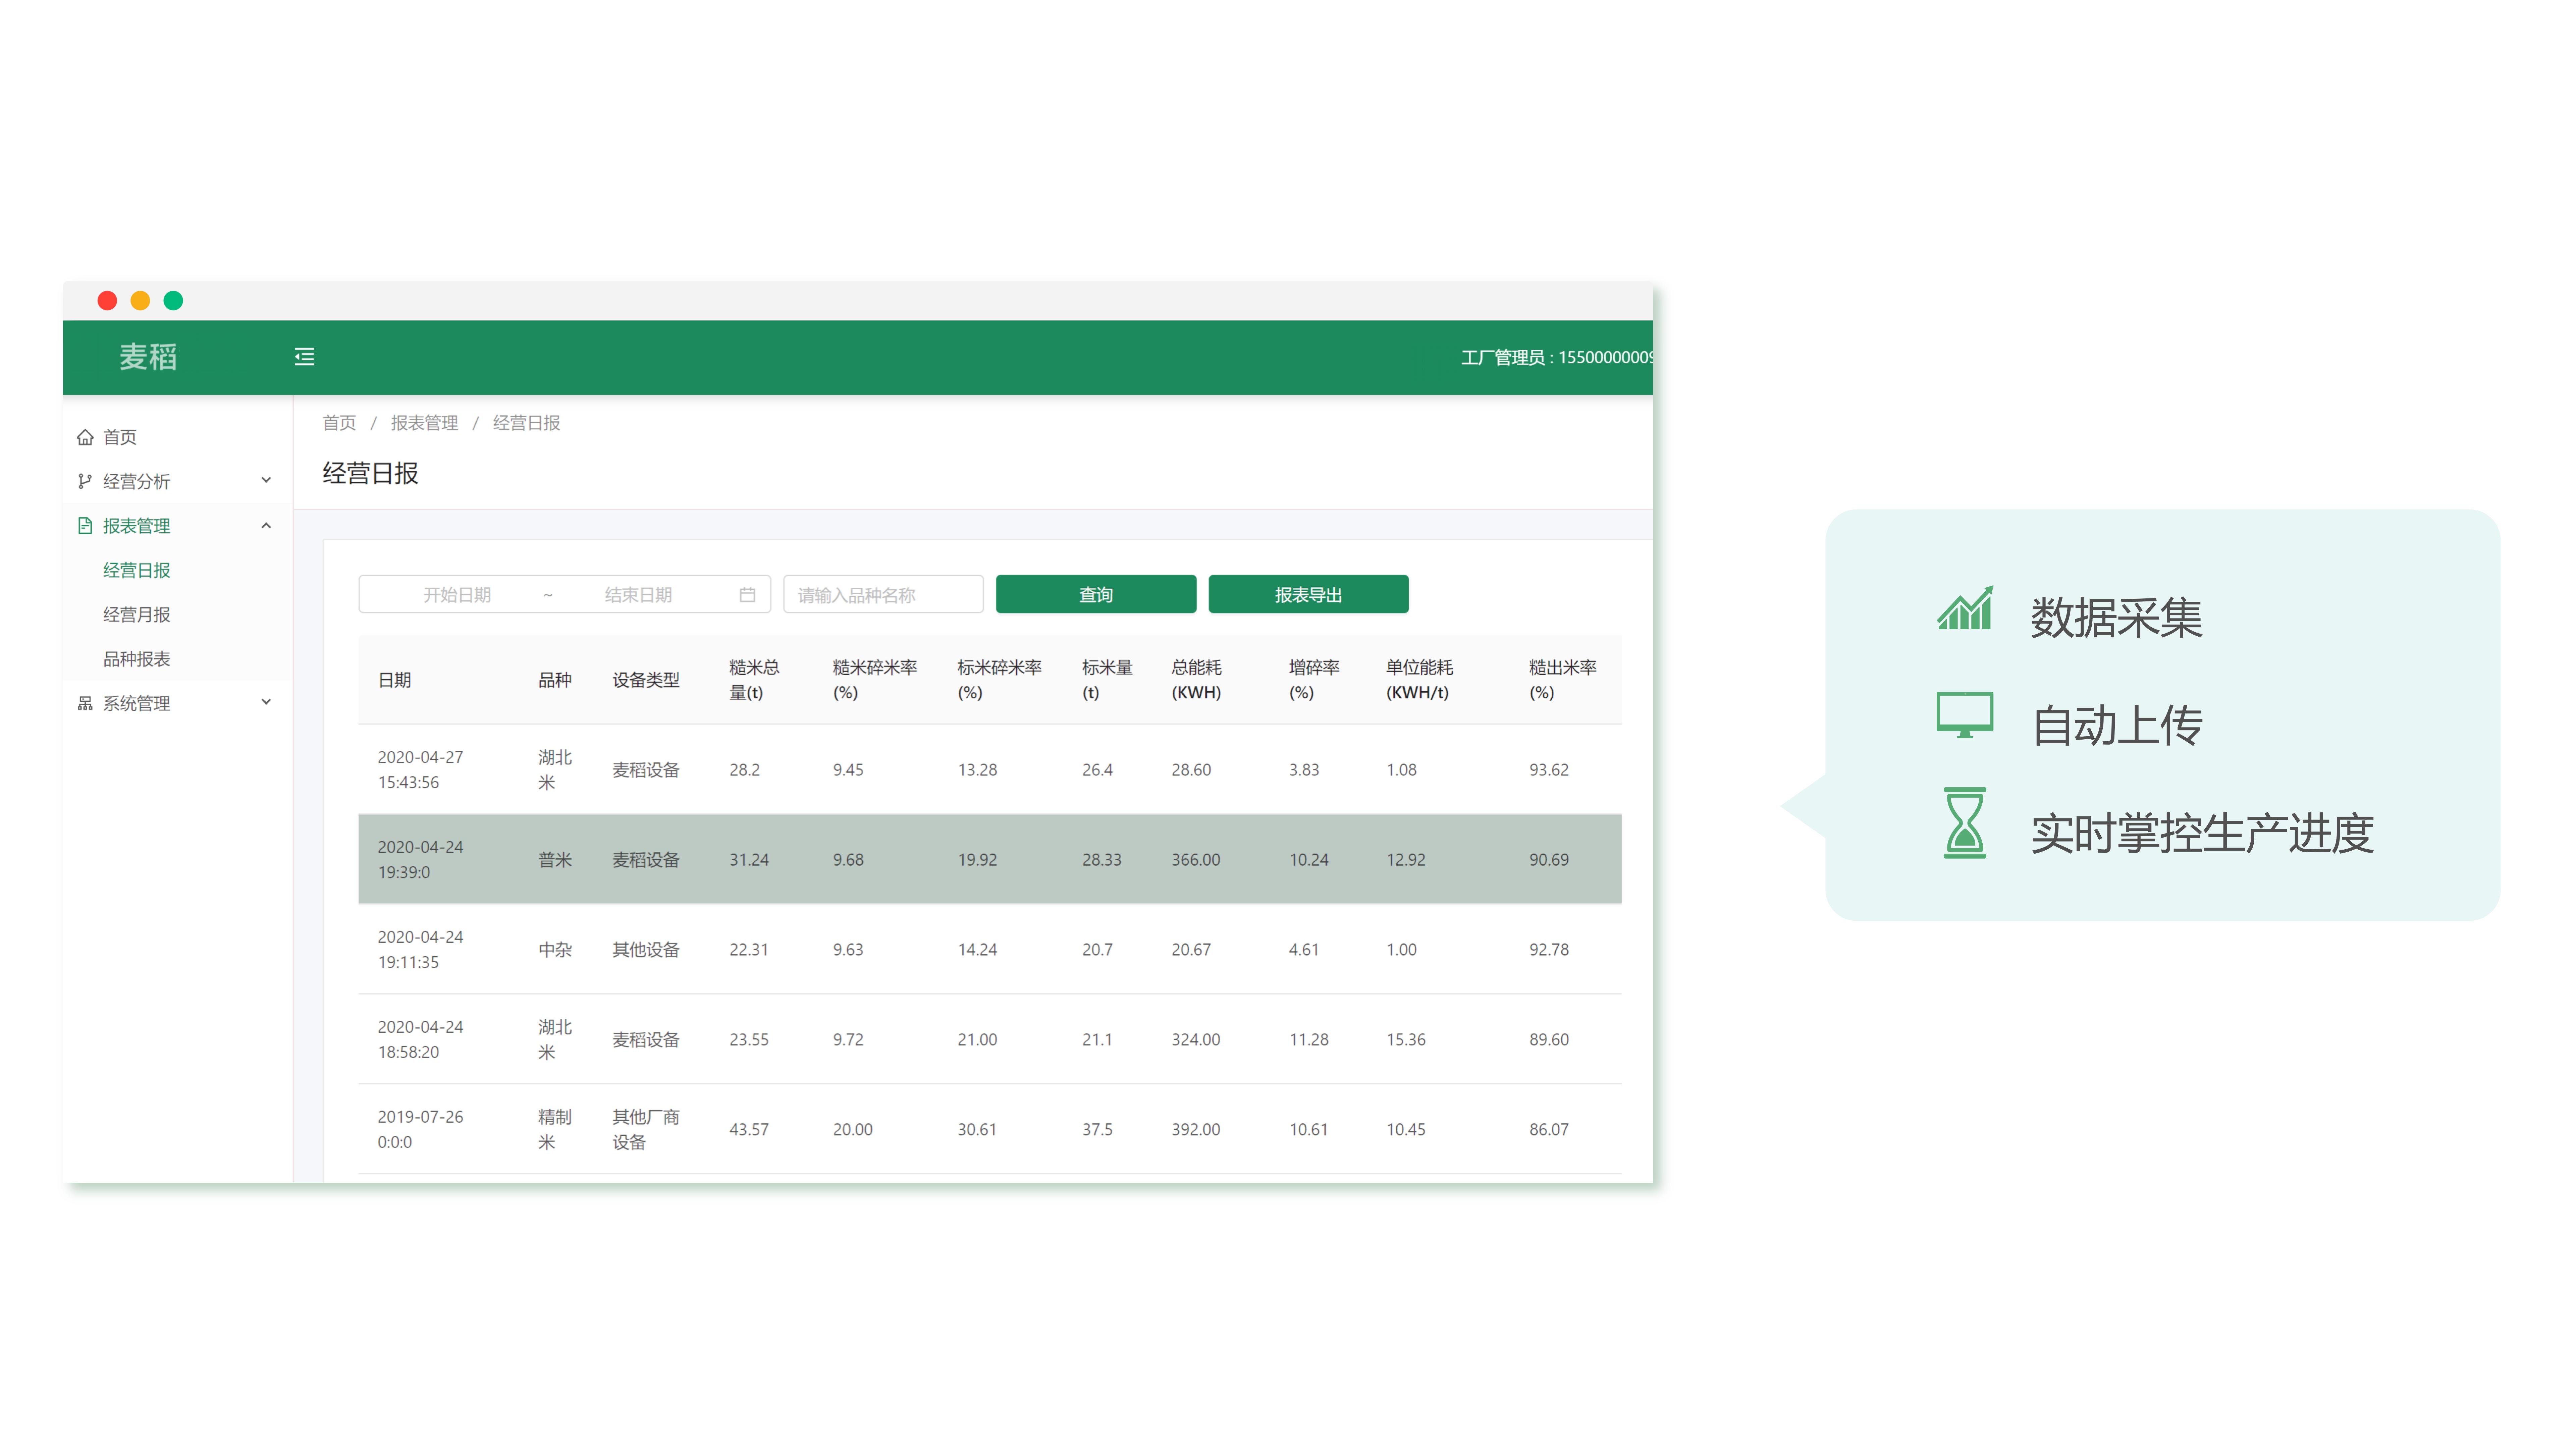Toggle the sidebar collapse hamburger icon

click(x=304, y=357)
